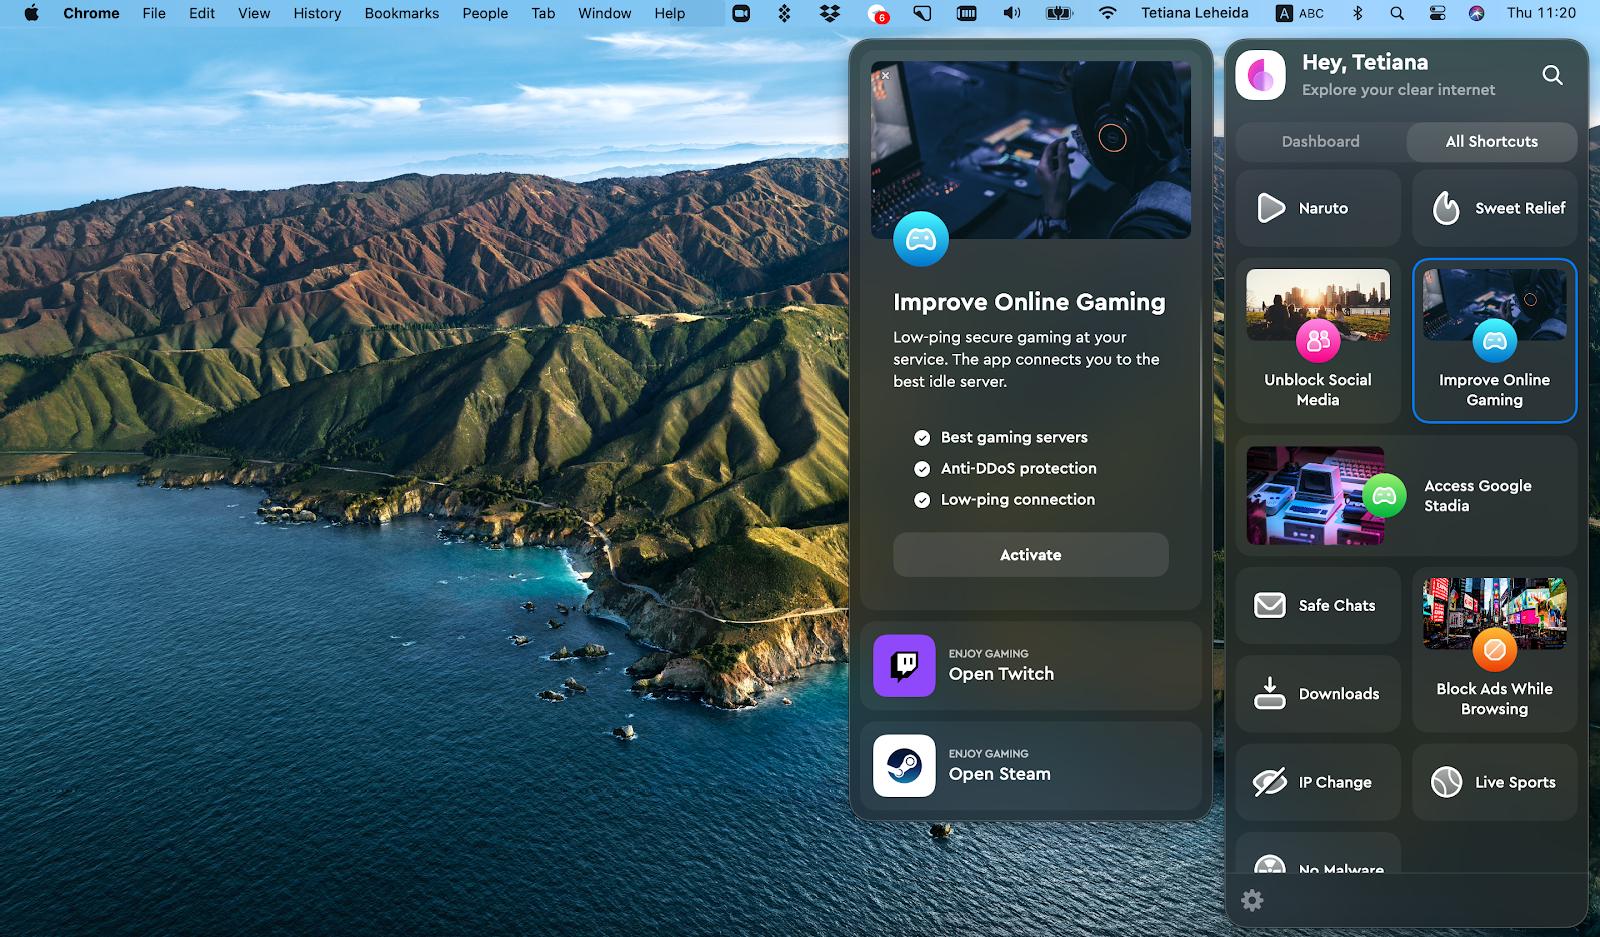Image resolution: width=1600 pixels, height=937 pixels.
Task: Click the battery status icon
Action: [x=1059, y=13]
